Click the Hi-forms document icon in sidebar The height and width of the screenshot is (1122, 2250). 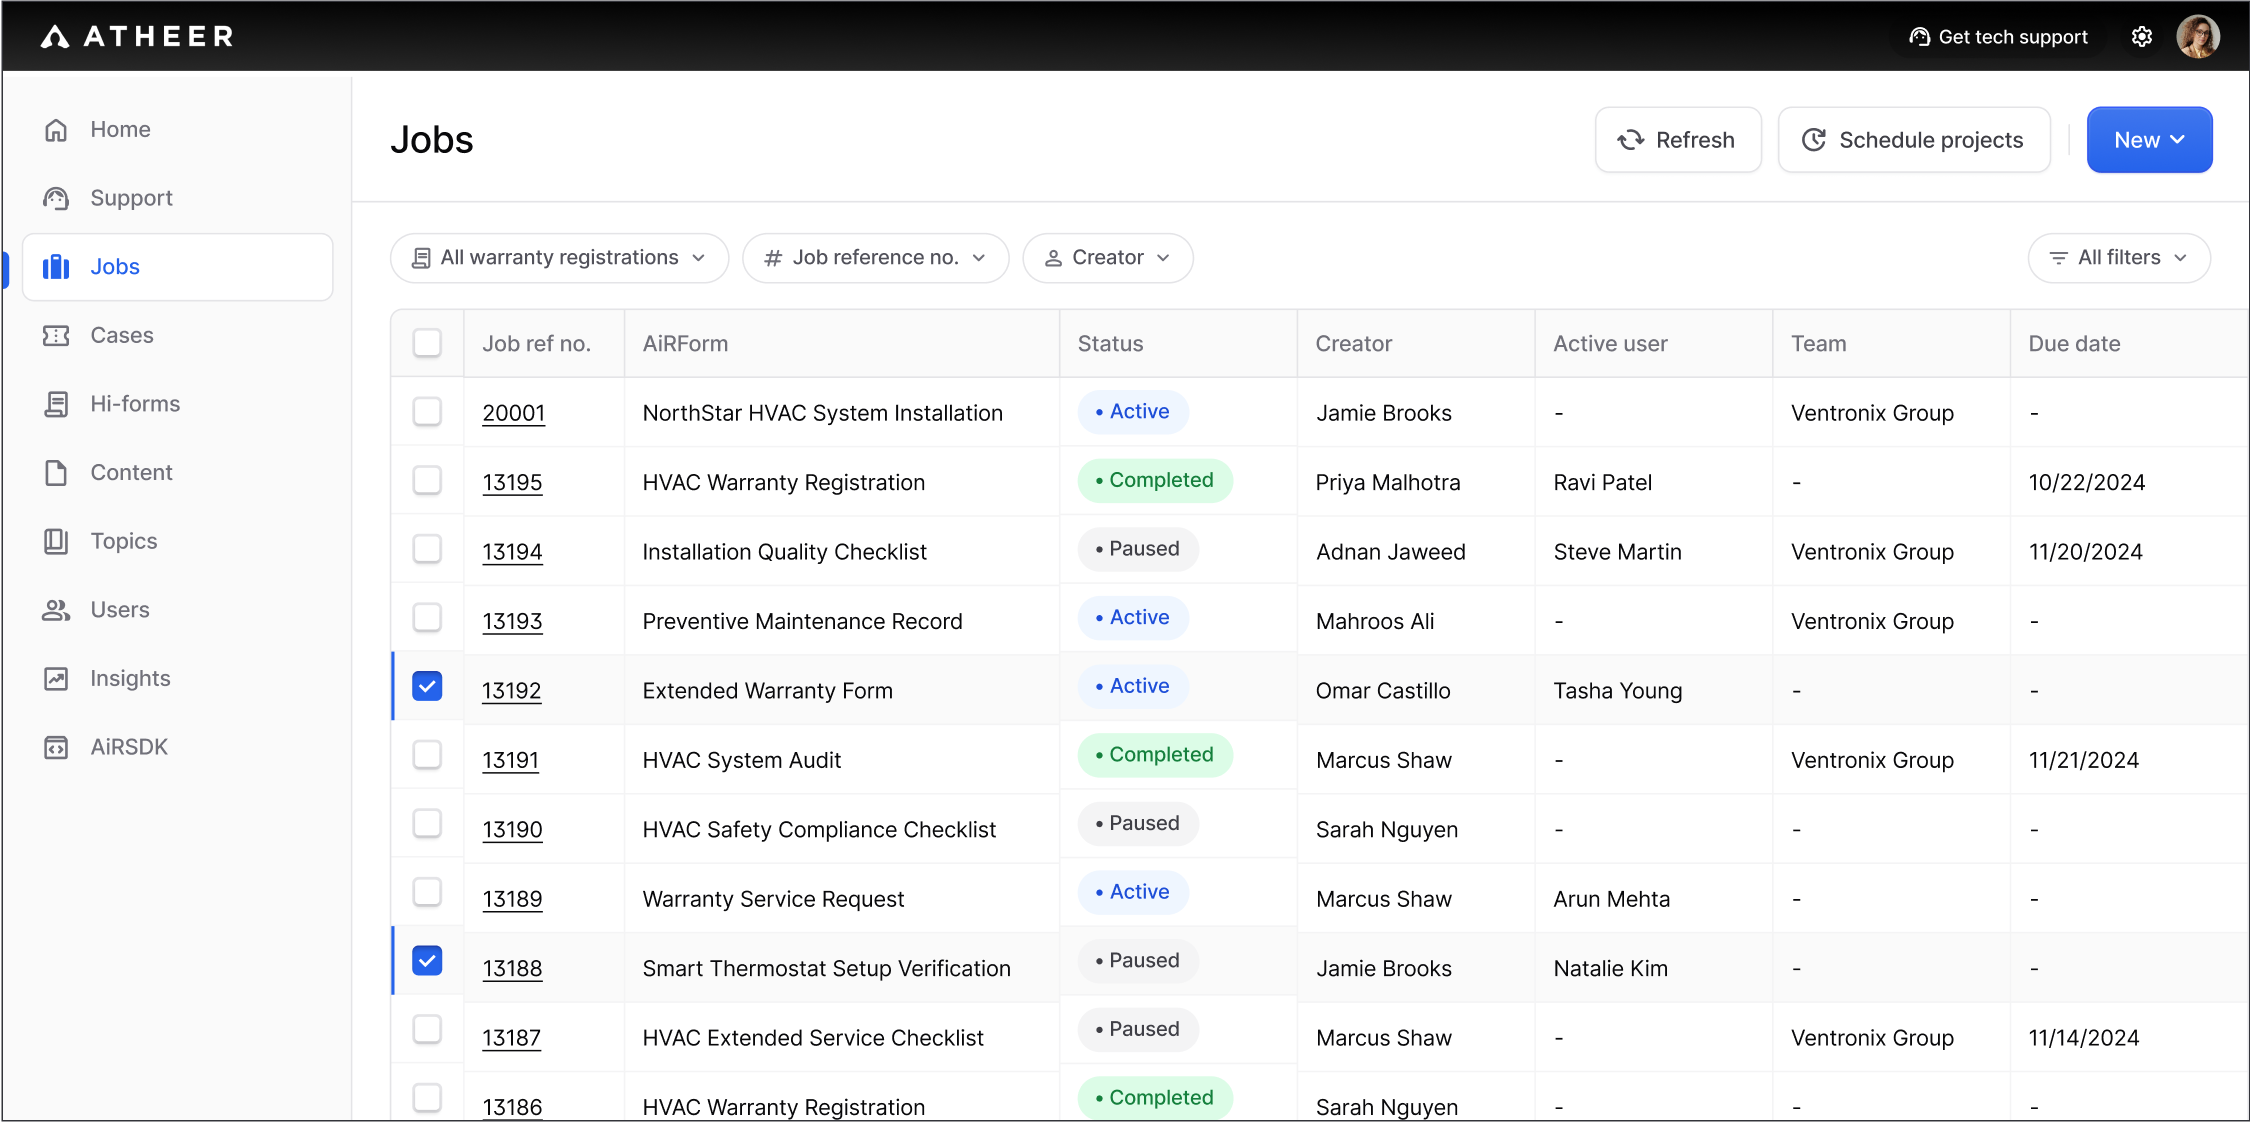point(56,404)
